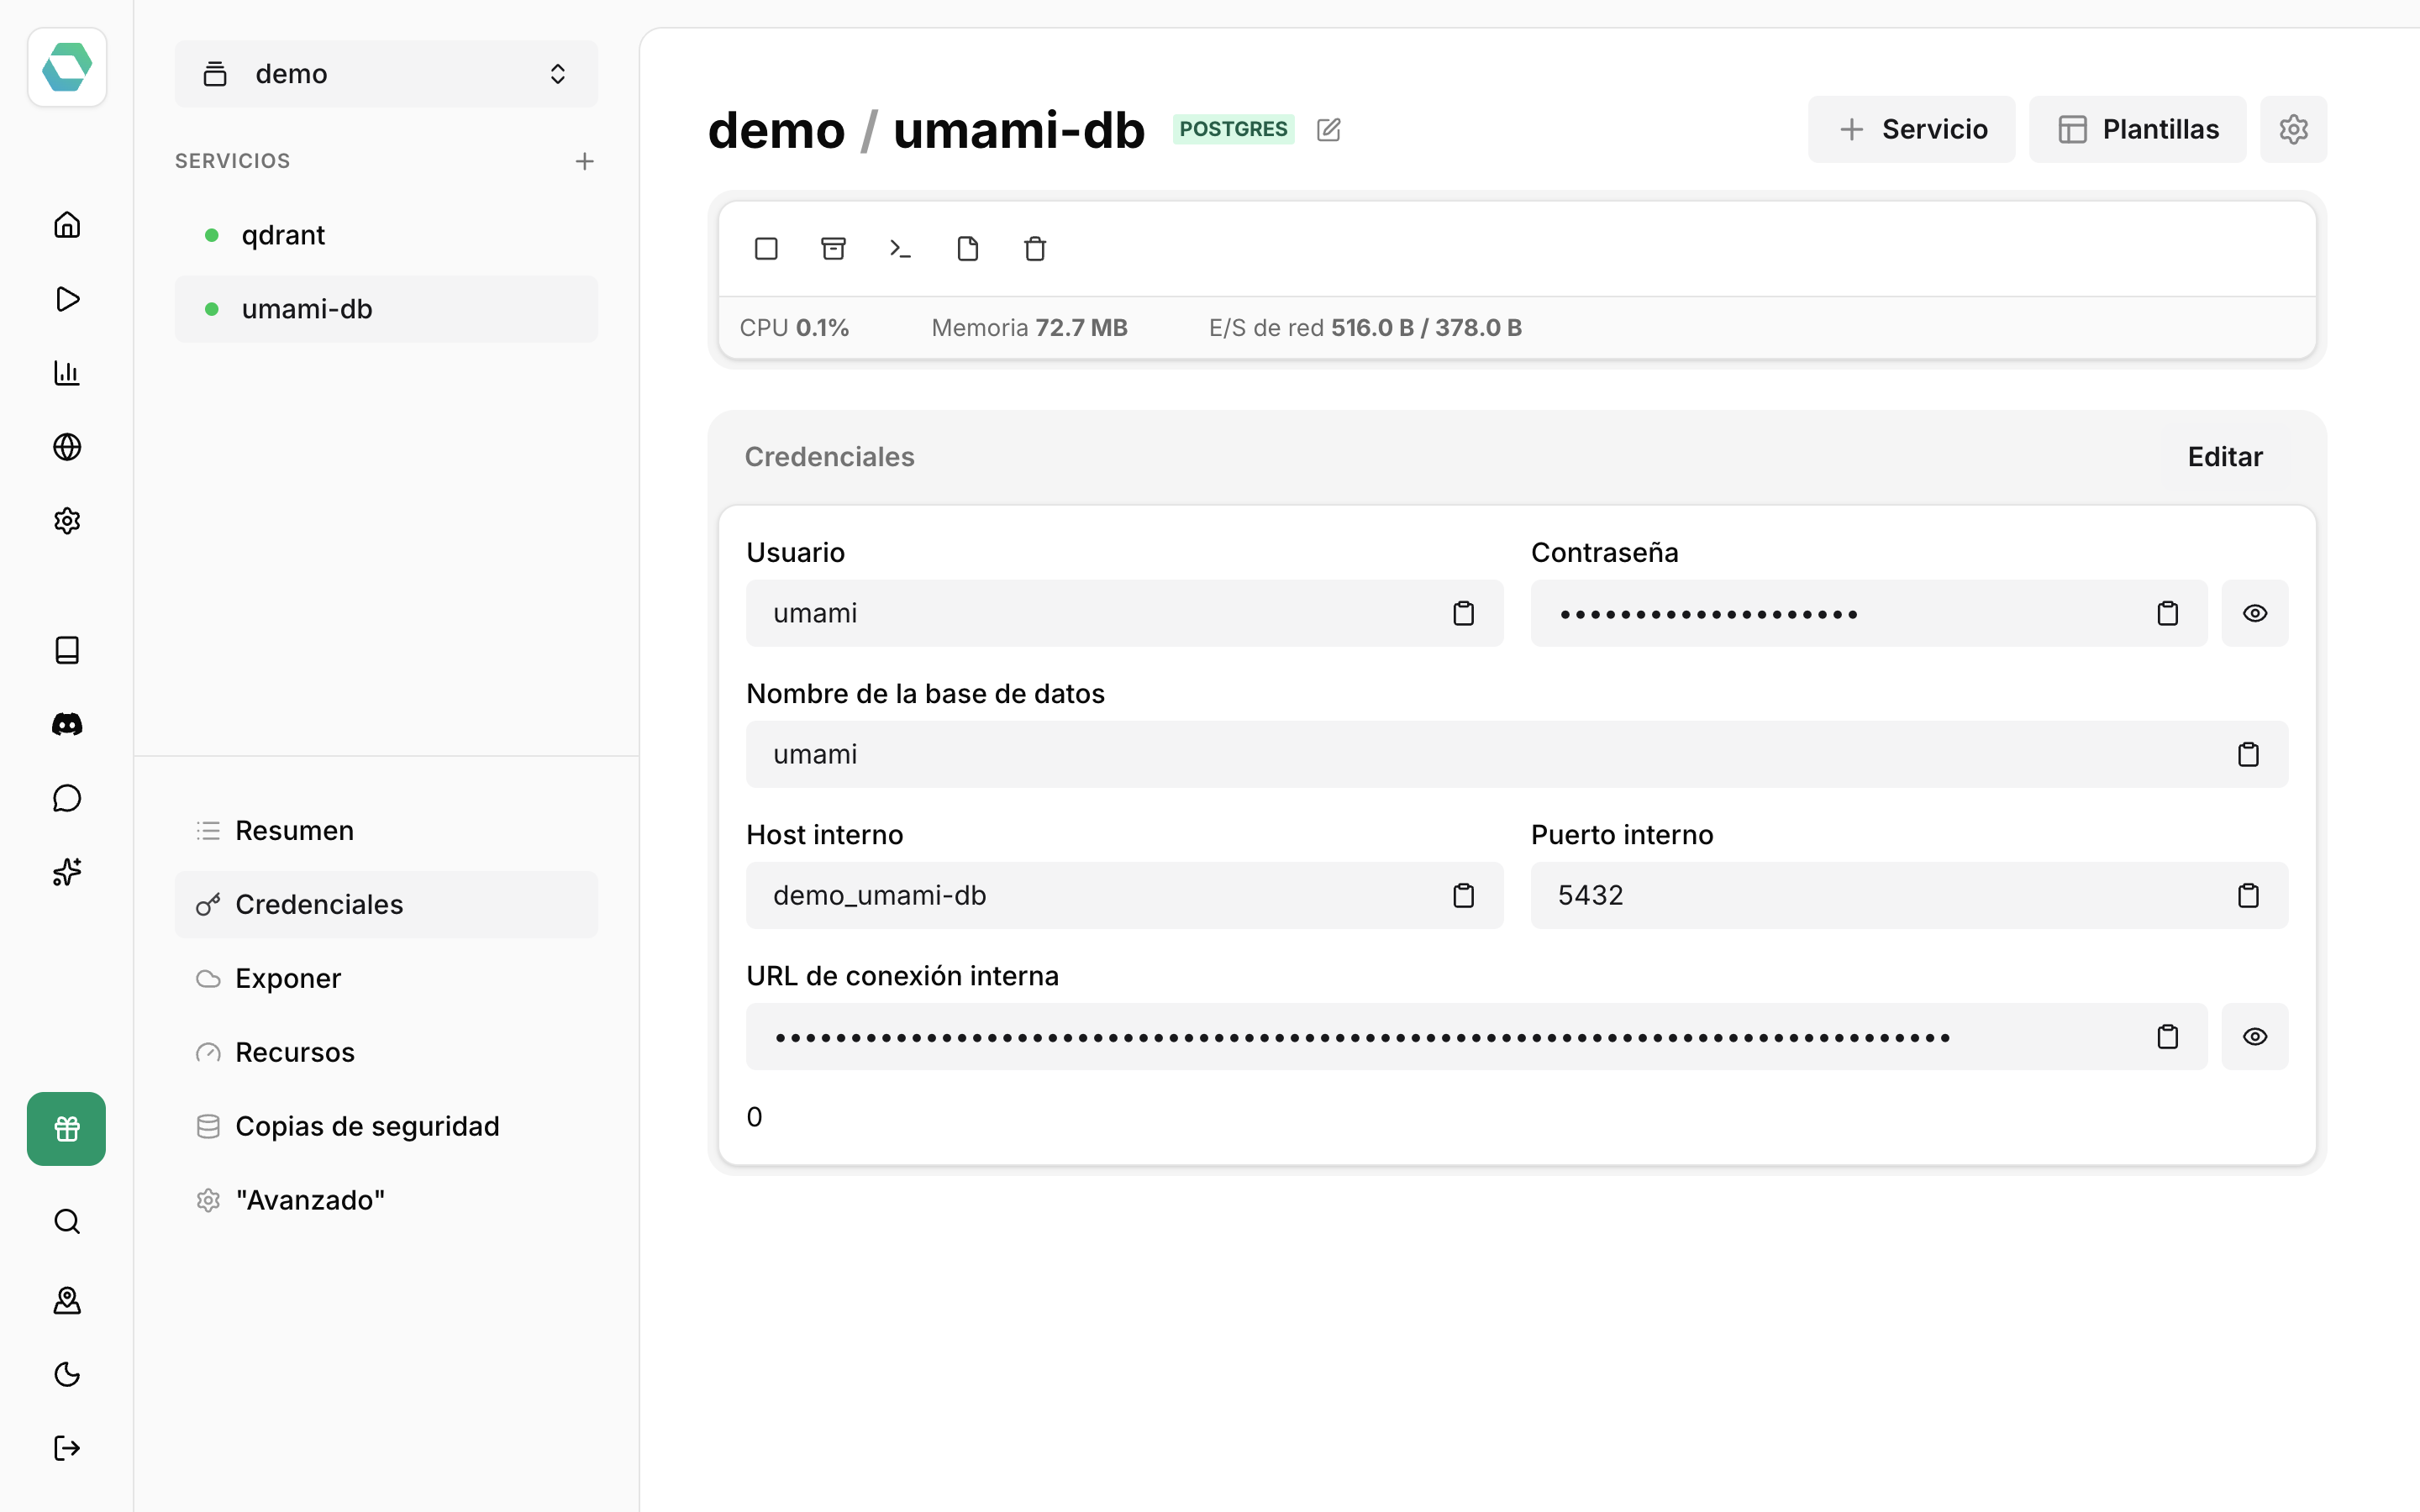This screenshot has height=1512, width=2420.
Task: Open the globe icon in sidebar
Action: click(x=67, y=447)
